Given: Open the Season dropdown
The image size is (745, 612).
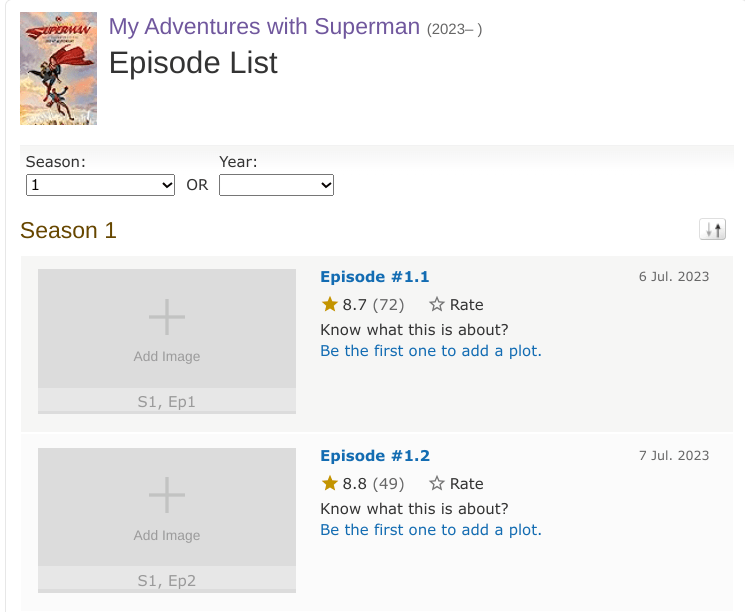Looking at the screenshot, I should [101, 185].
